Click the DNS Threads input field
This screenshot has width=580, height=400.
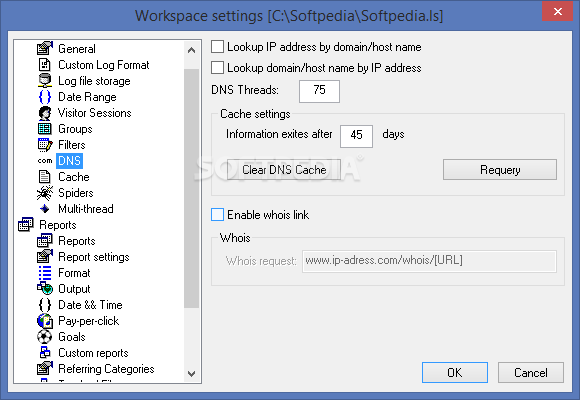pos(319,91)
